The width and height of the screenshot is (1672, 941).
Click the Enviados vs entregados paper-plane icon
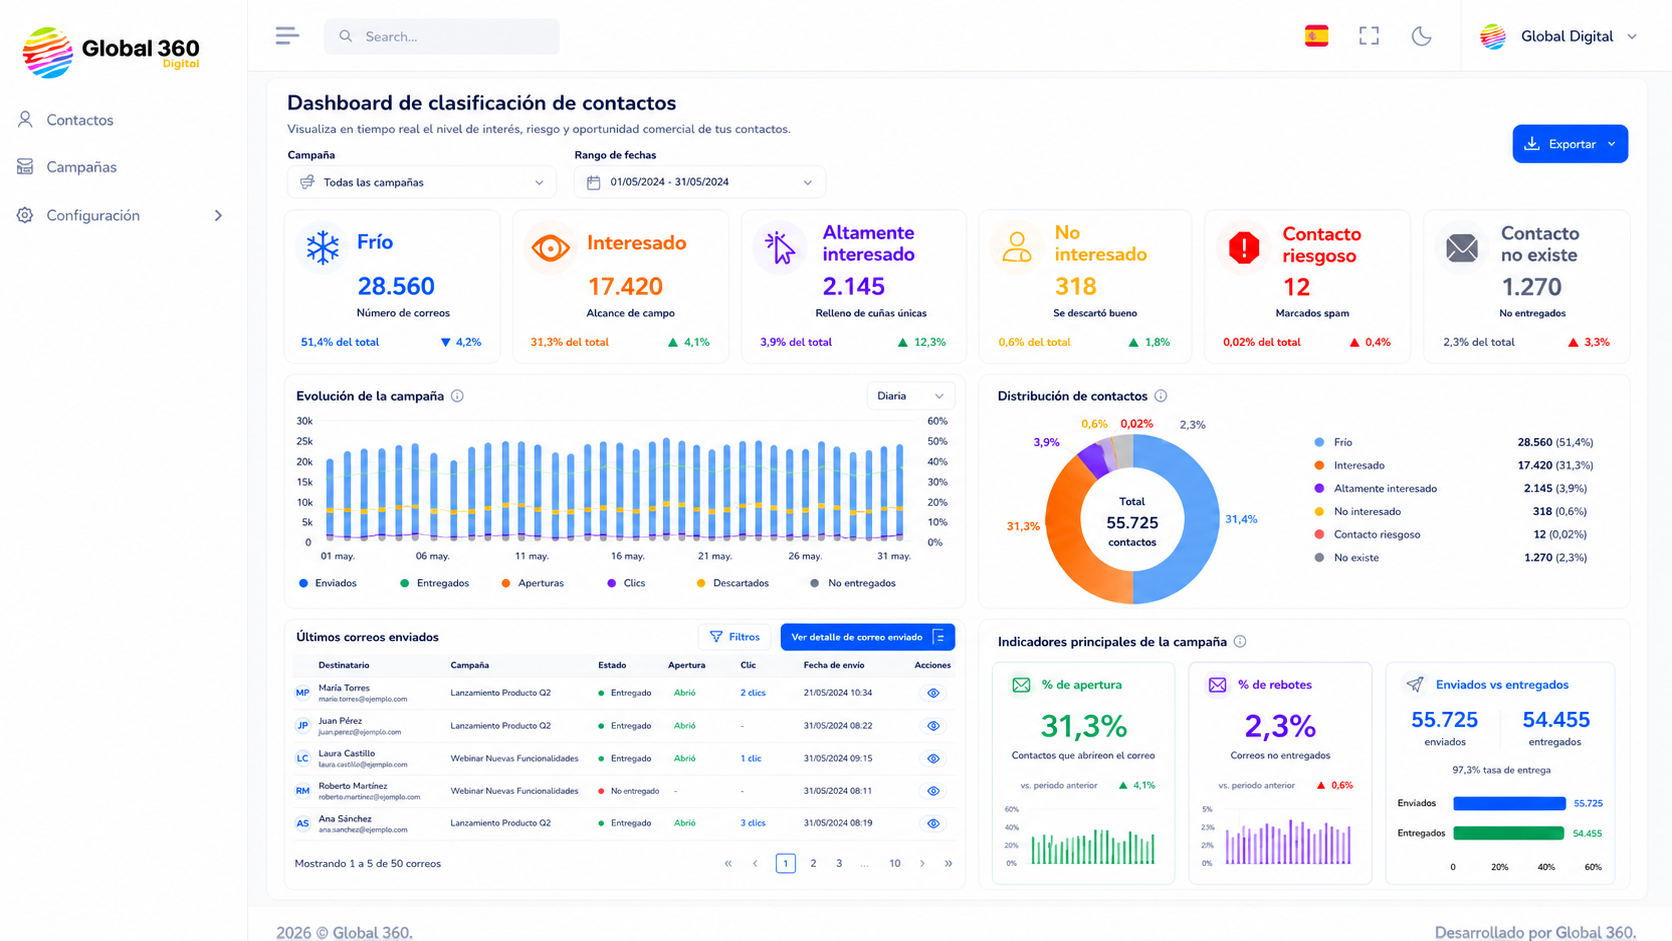1415,685
